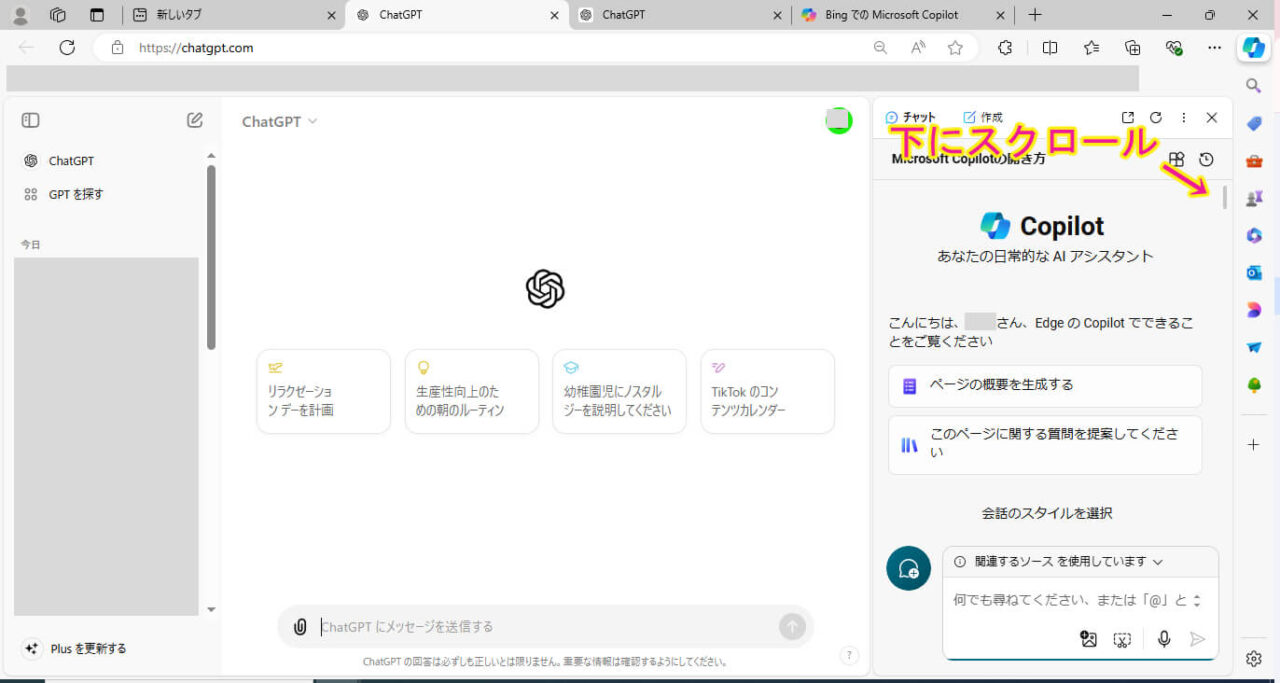Use the microphone in Copilot input
The image size is (1280, 683).
click(1164, 639)
